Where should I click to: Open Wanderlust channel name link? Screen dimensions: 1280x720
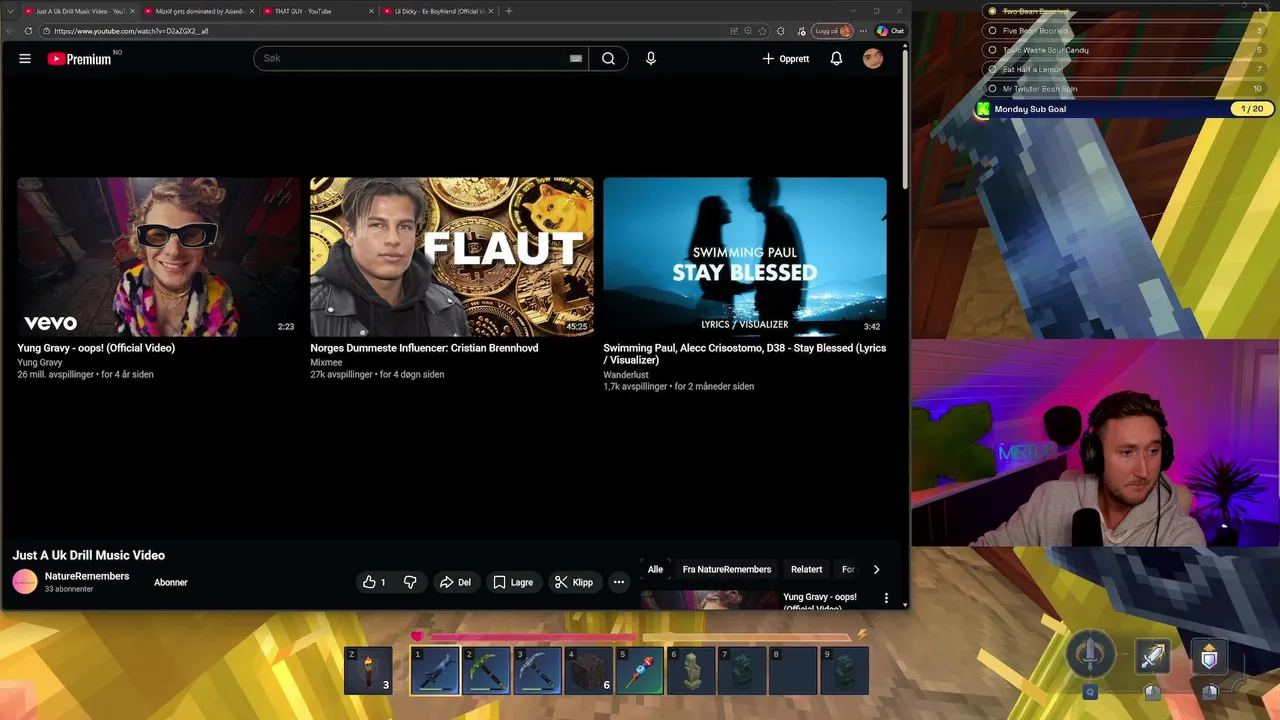625,375
